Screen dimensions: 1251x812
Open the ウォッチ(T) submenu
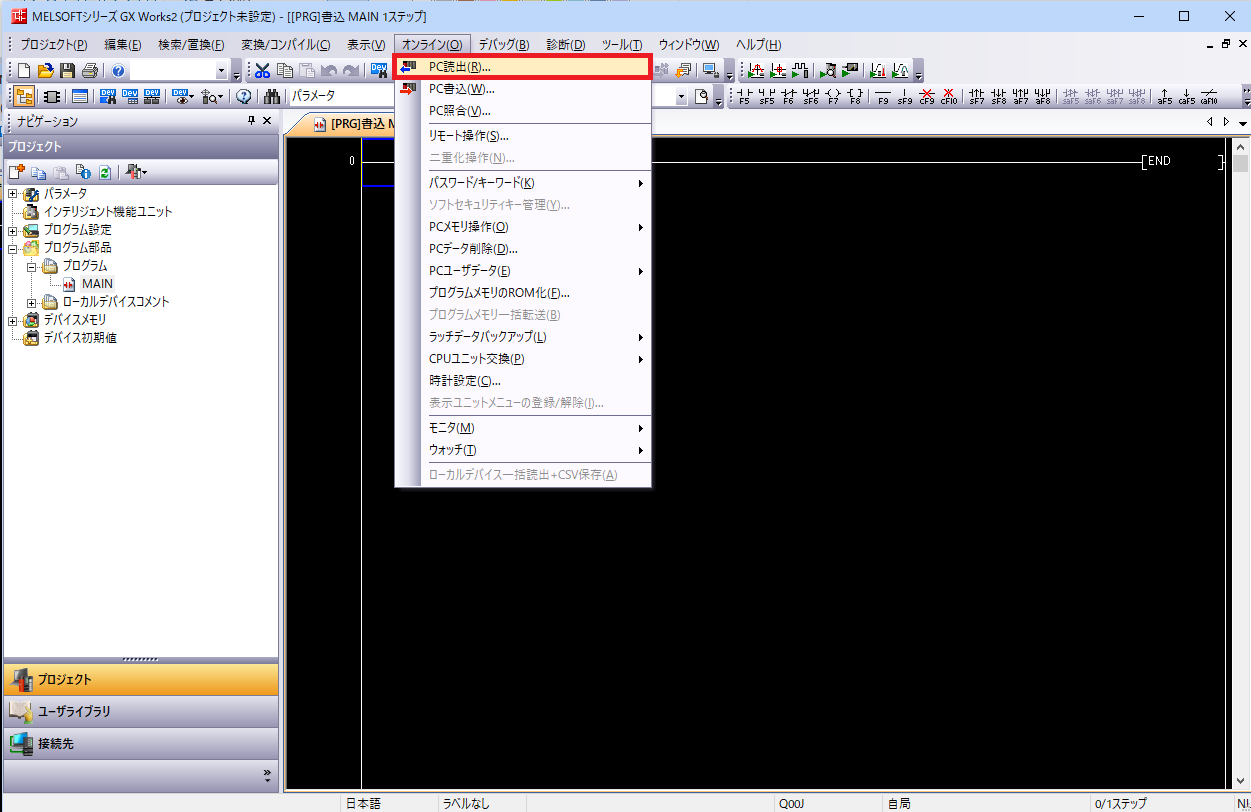pyautogui.click(x=523, y=450)
